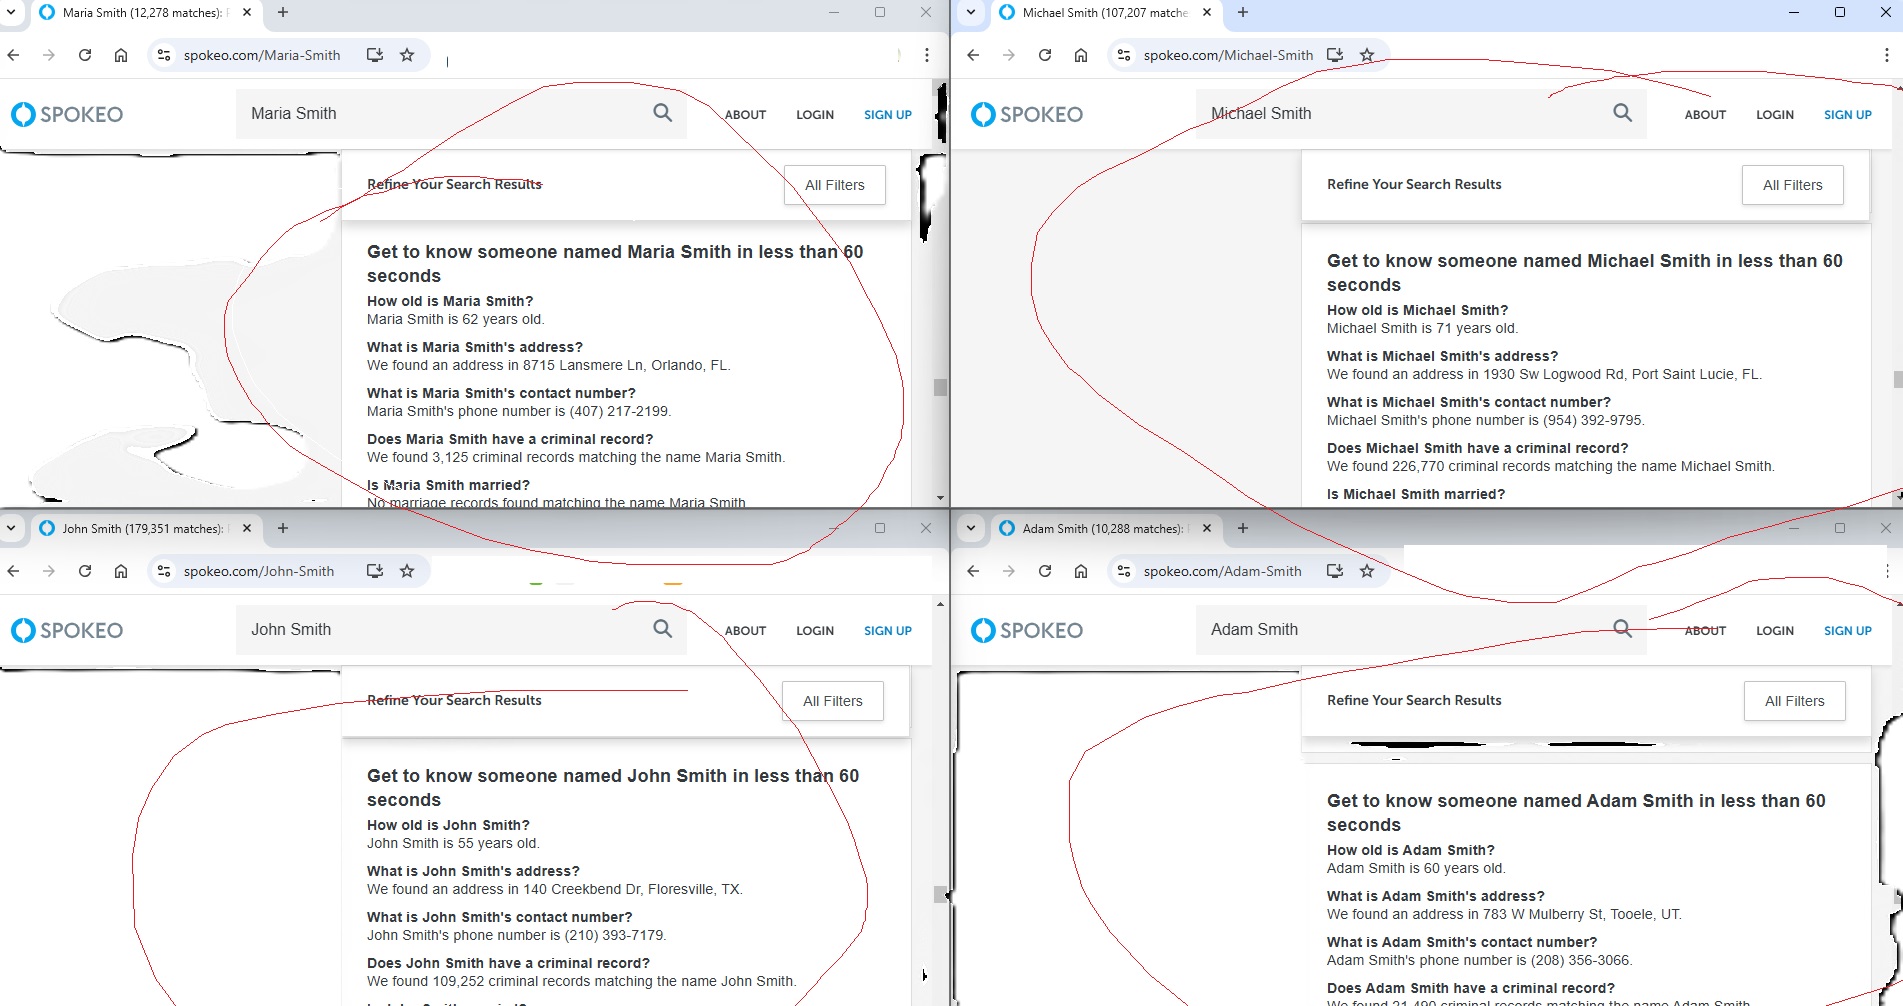The width and height of the screenshot is (1903, 1006).
Task: Click the back arrow in the Michael Smith window
Action: pyautogui.click(x=972, y=55)
